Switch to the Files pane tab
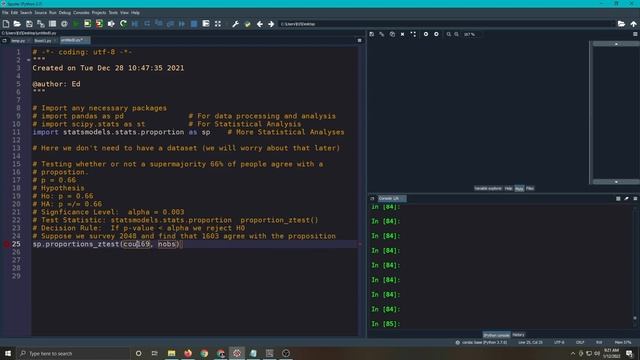Screen dimensions: 640x360 pos(530,189)
